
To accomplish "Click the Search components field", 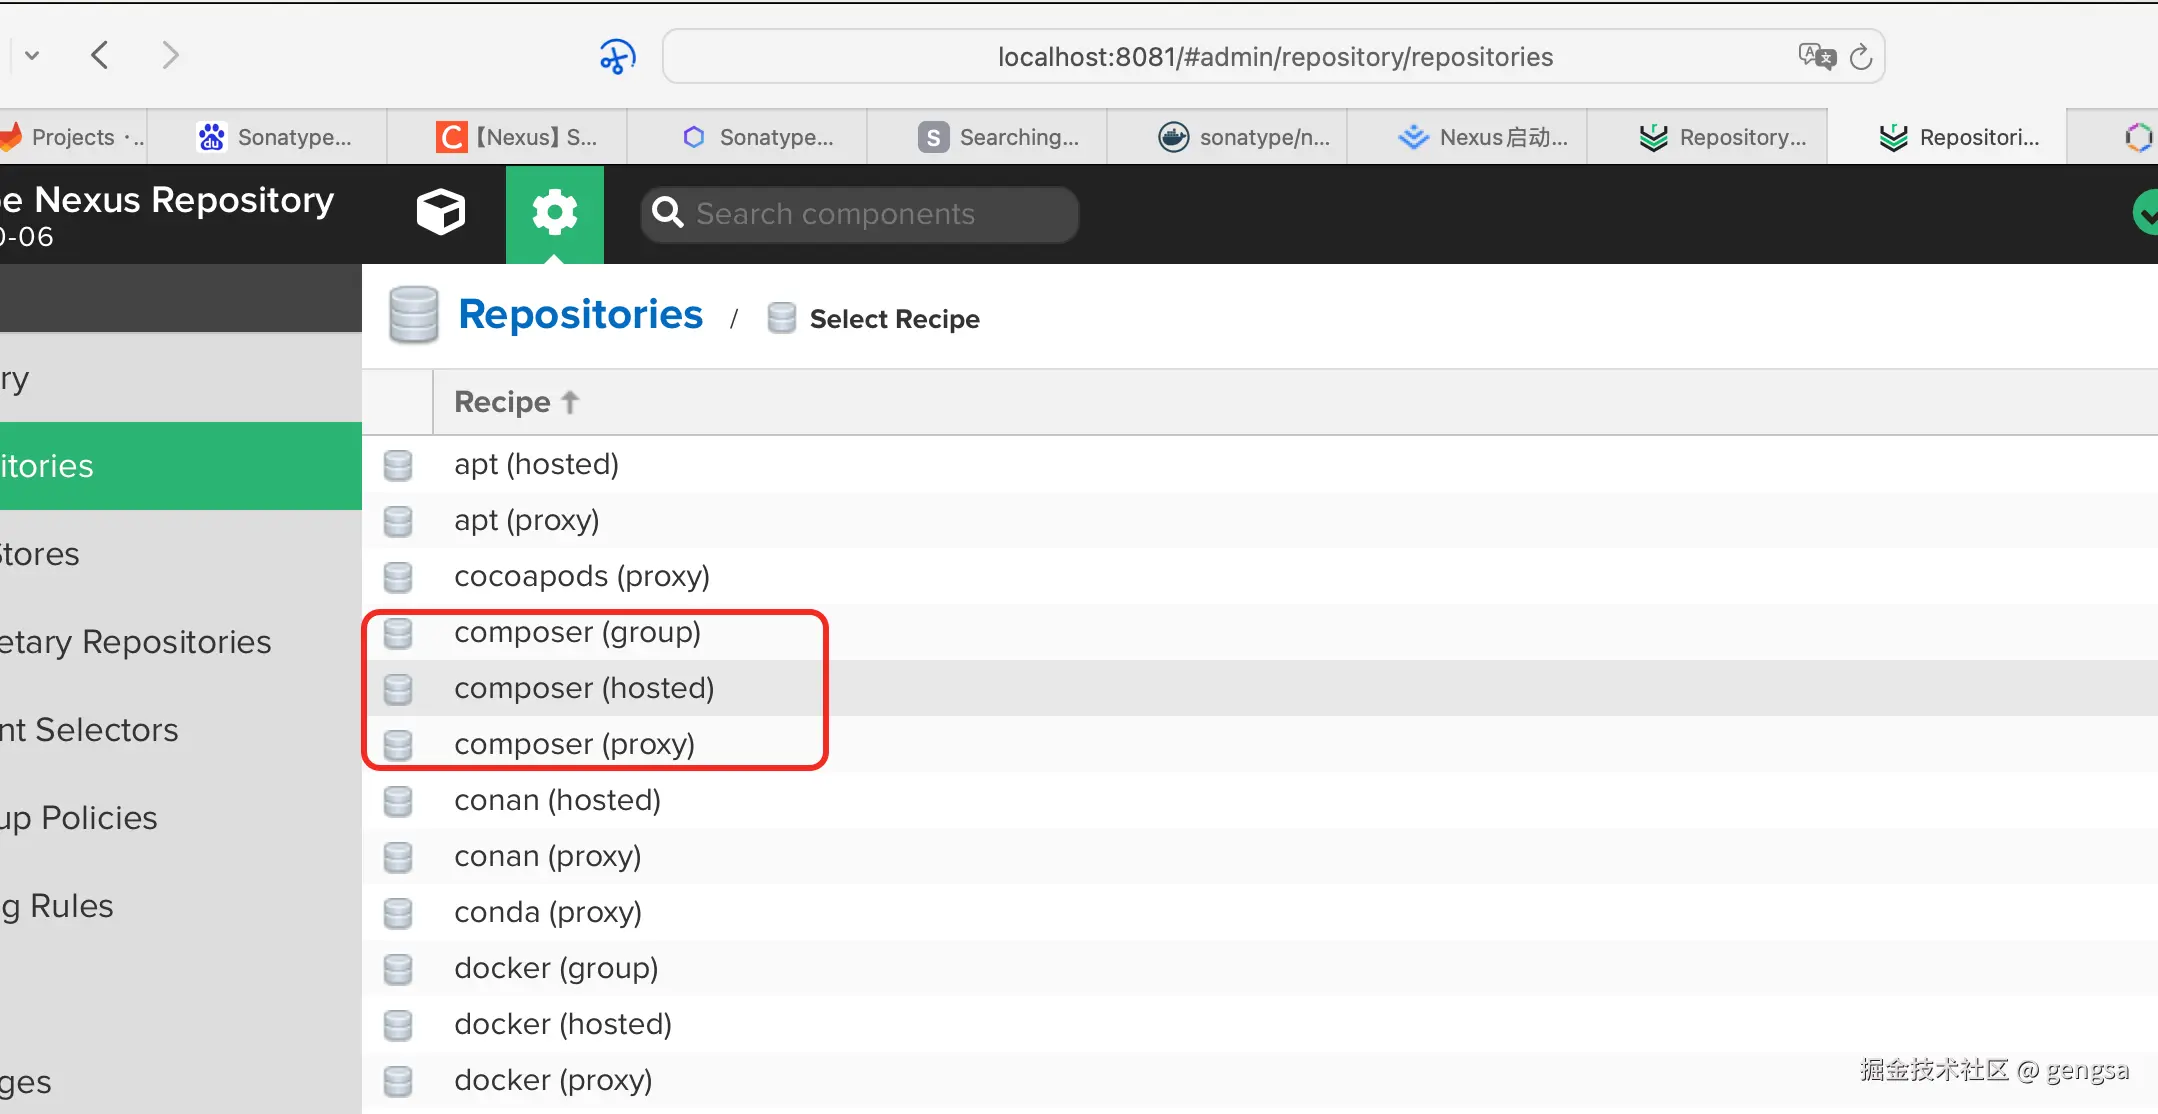I will click(860, 214).
